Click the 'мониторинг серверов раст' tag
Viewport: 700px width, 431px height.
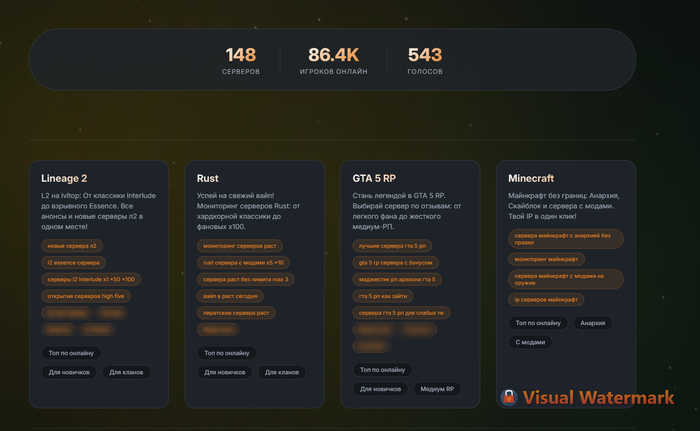(240, 246)
